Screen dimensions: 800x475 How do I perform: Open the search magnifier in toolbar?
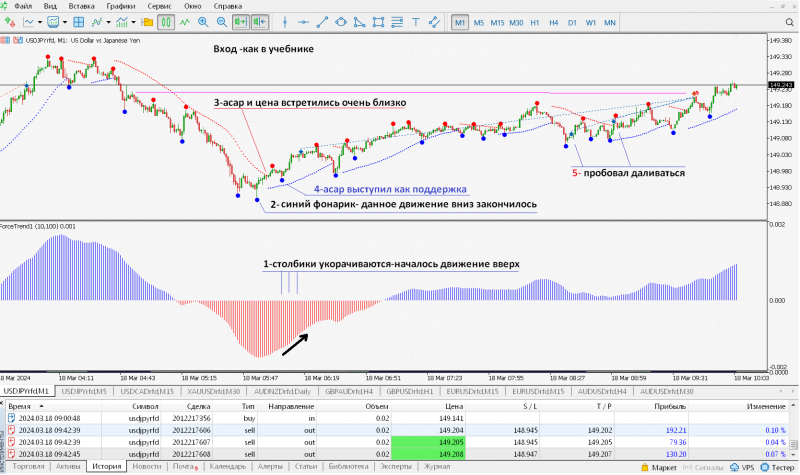(789, 22)
